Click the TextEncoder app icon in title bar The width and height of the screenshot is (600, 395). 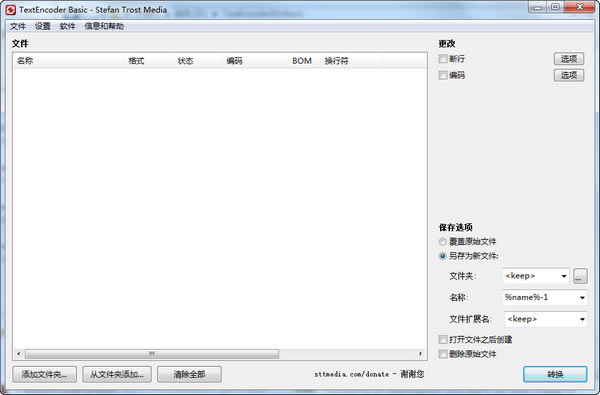(11, 10)
